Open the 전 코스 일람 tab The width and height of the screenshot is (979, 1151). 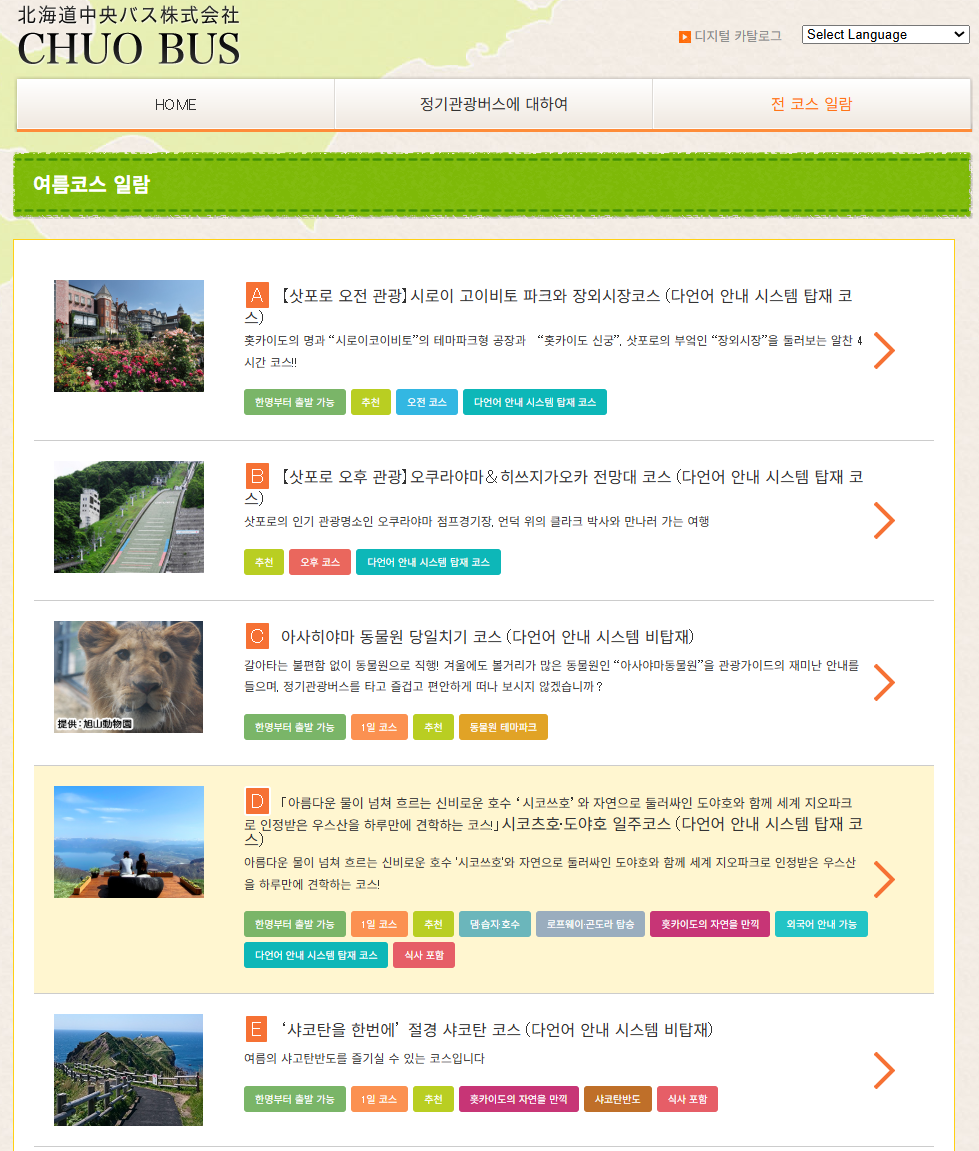[x=812, y=104]
